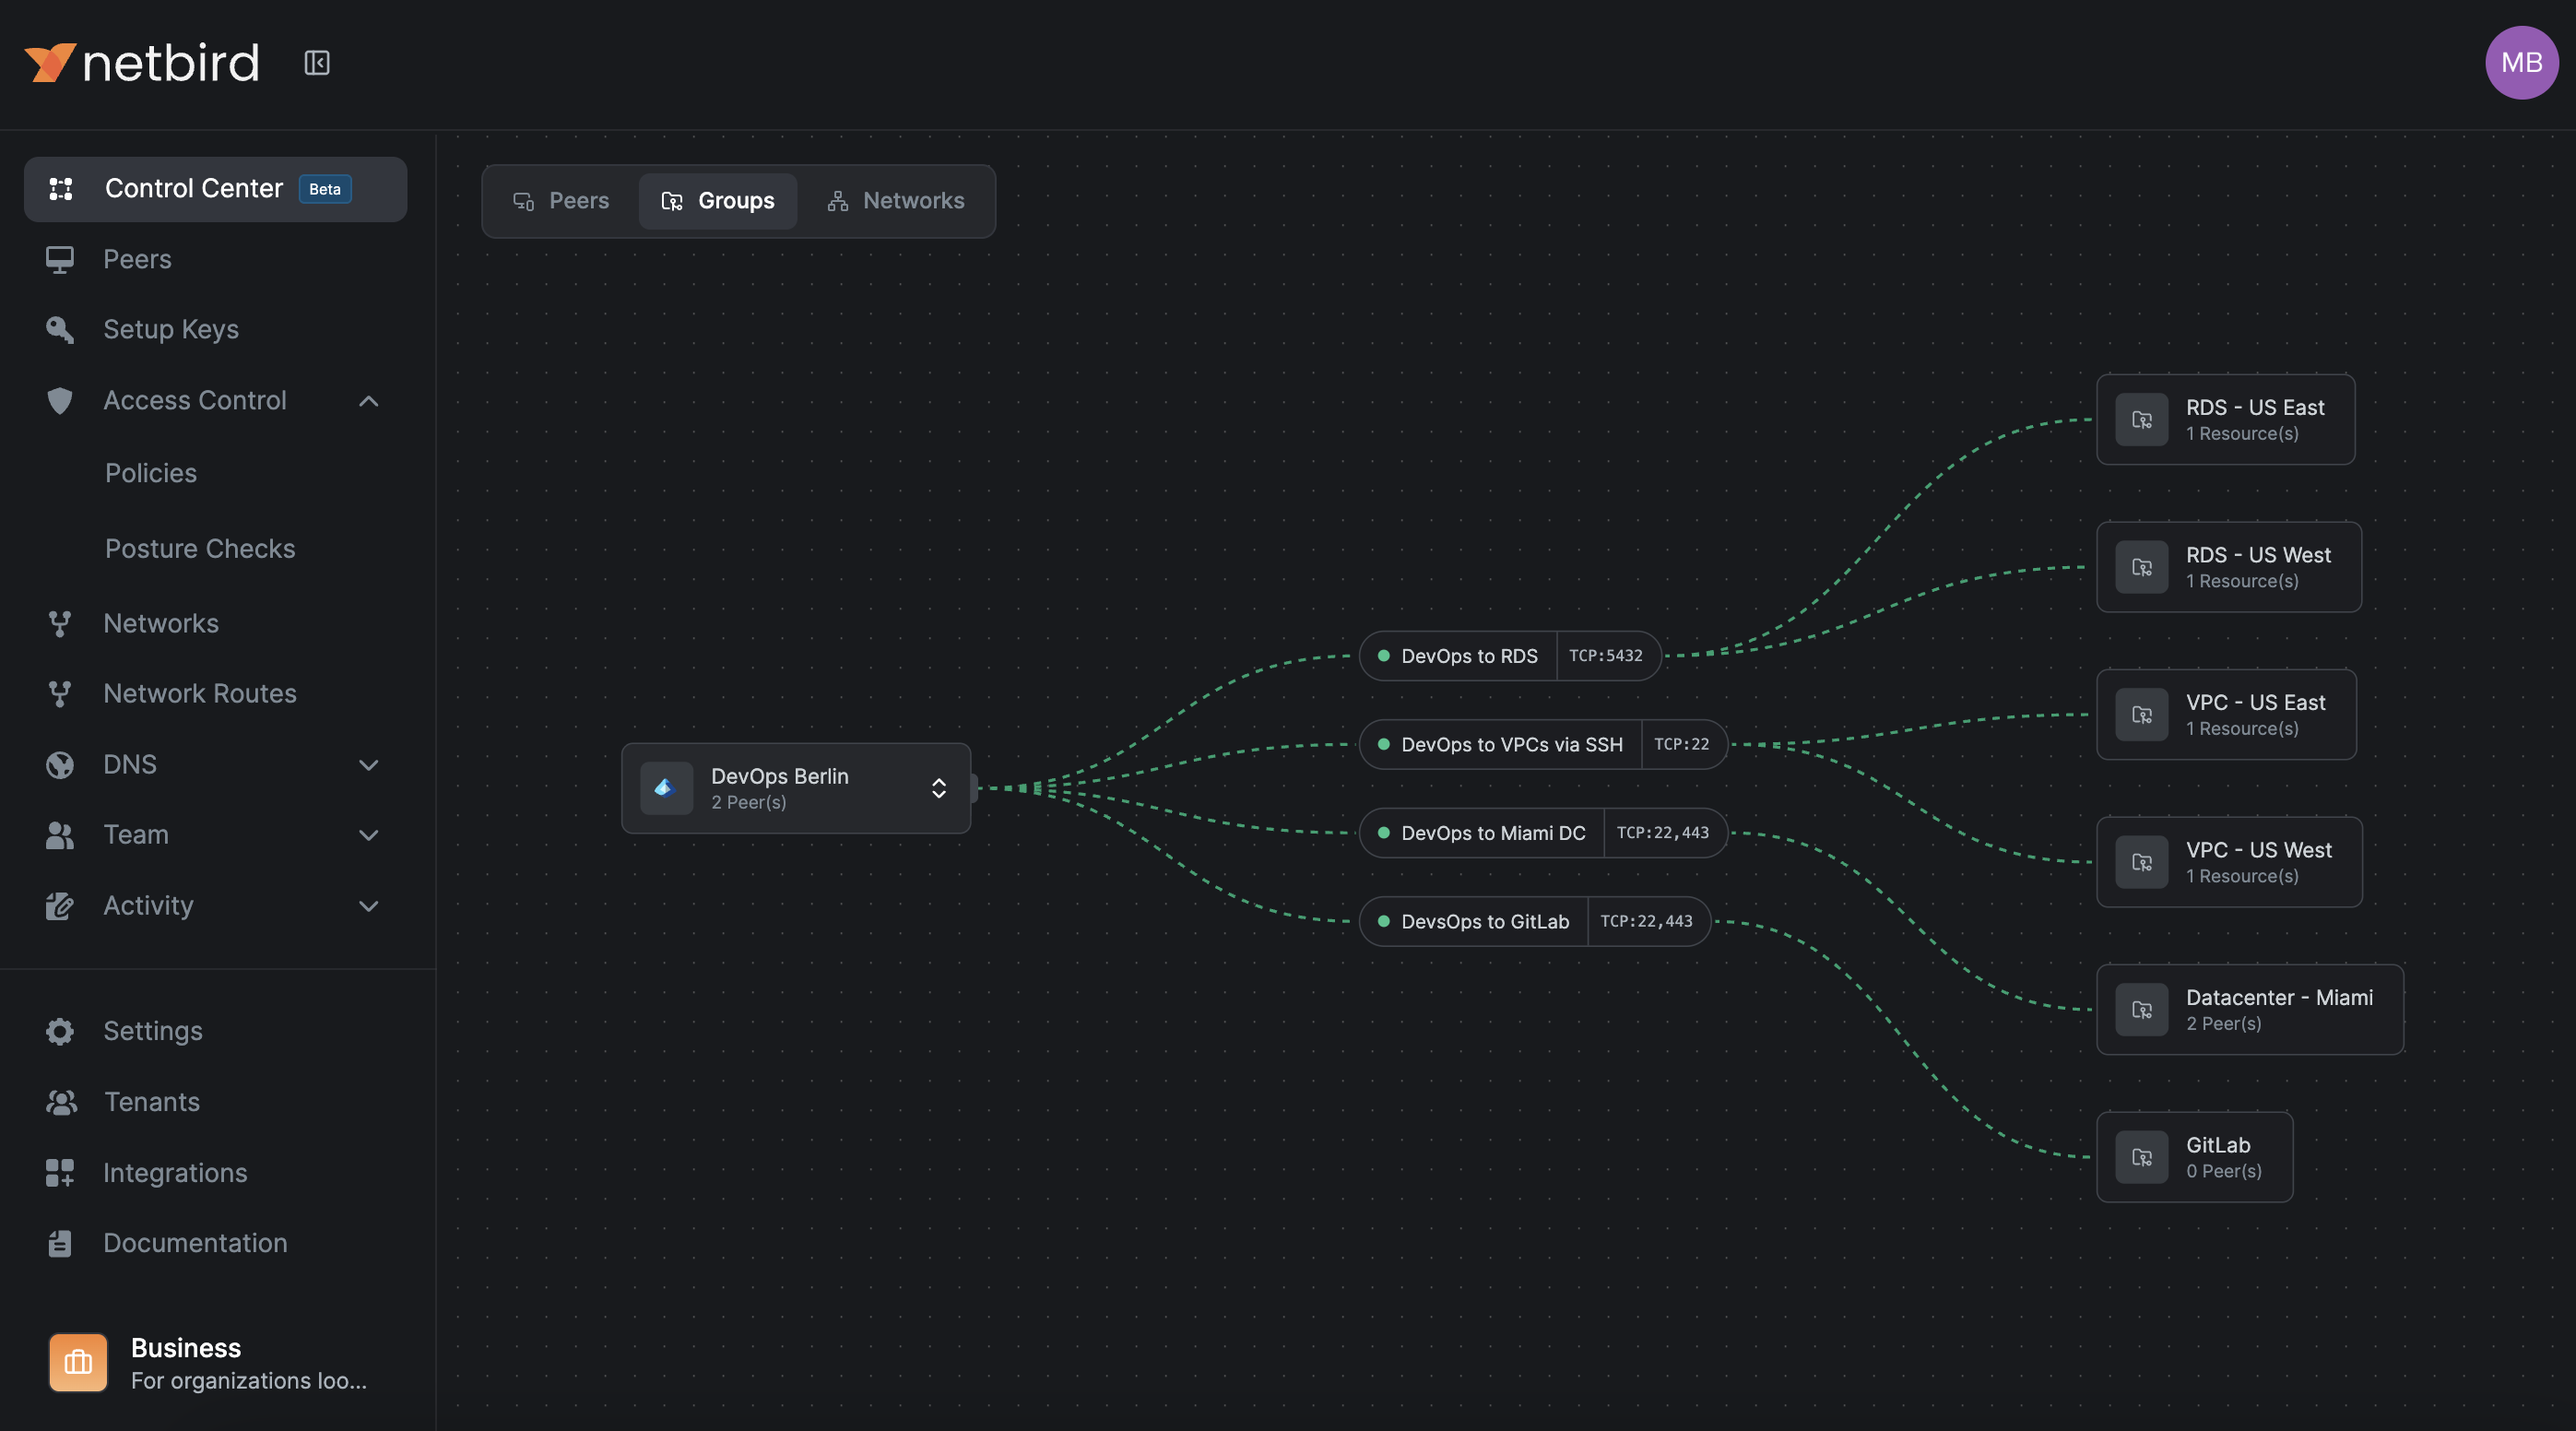Collapse the sidebar using the panel icon

(x=317, y=62)
